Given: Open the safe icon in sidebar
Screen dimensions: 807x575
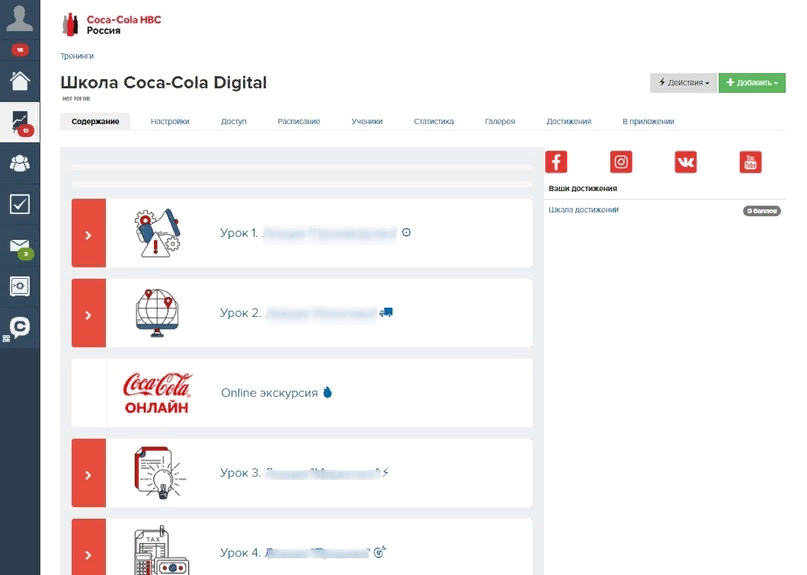Looking at the screenshot, I should pos(20,286).
